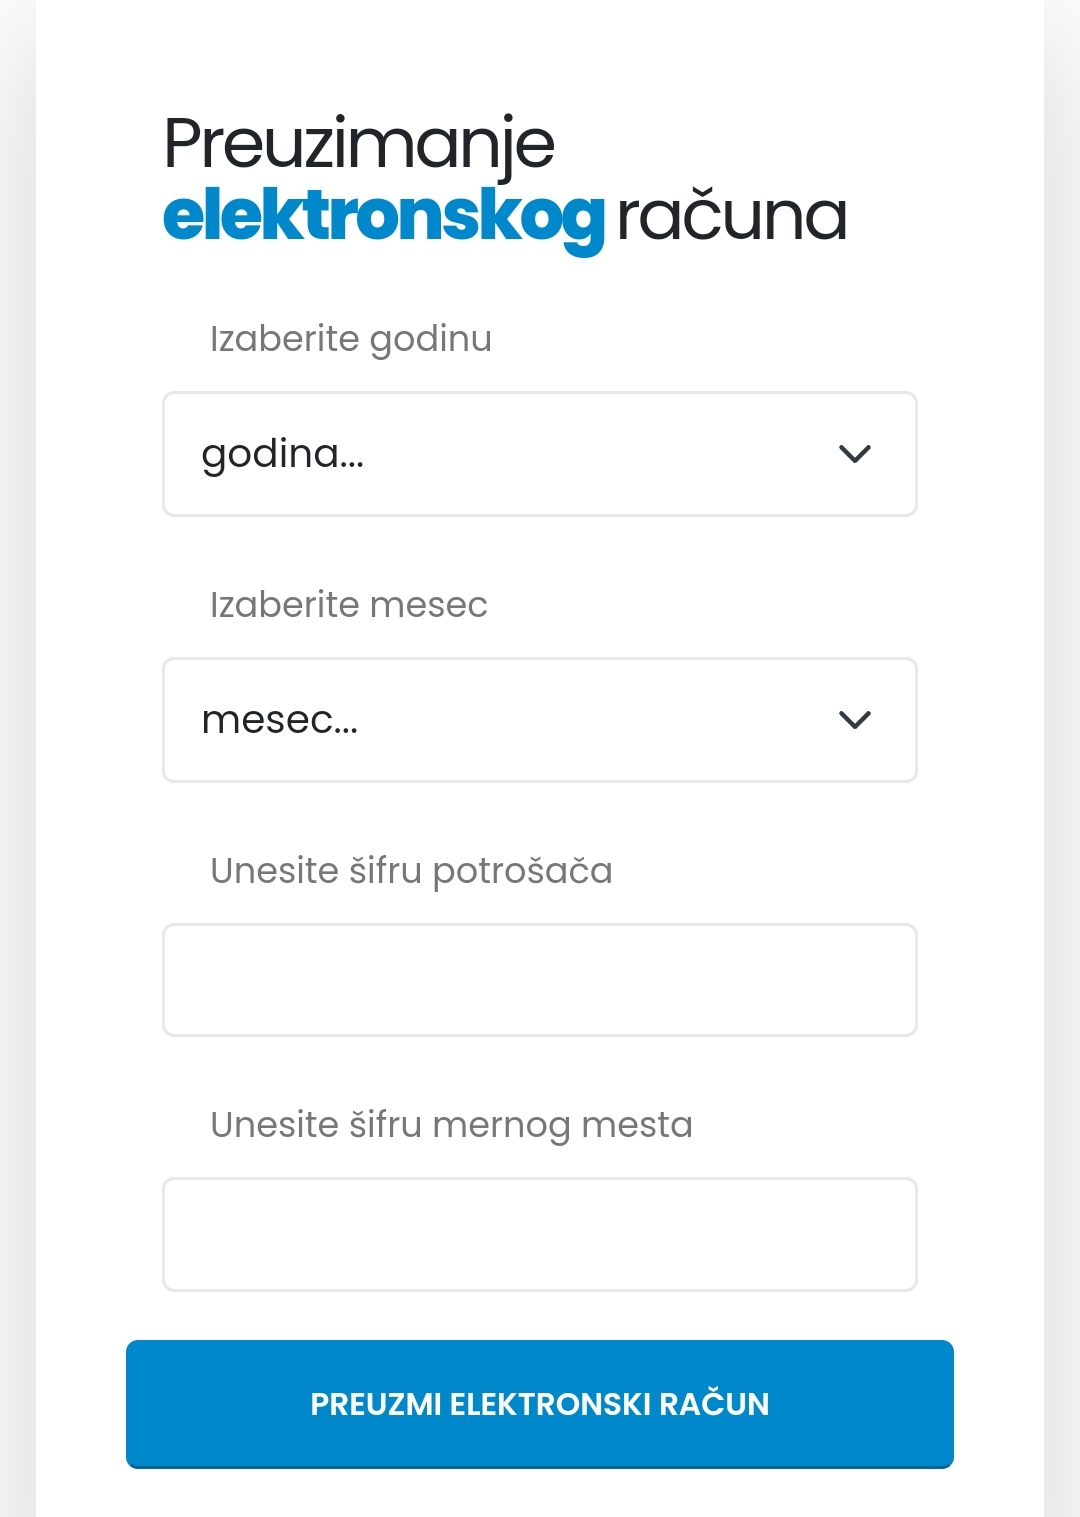This screenshot has height=1517, width=1080.
Task: Click the chevron arrow in the month selector
Action: tap(855, 720)
